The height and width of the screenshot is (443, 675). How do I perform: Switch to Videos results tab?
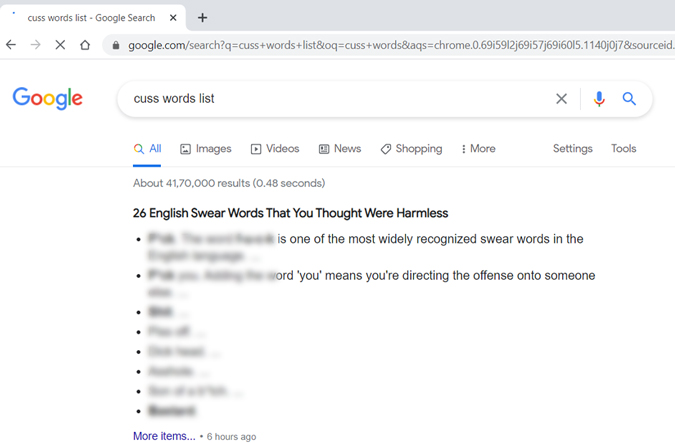pyautogui.click(x=275, y=149)
